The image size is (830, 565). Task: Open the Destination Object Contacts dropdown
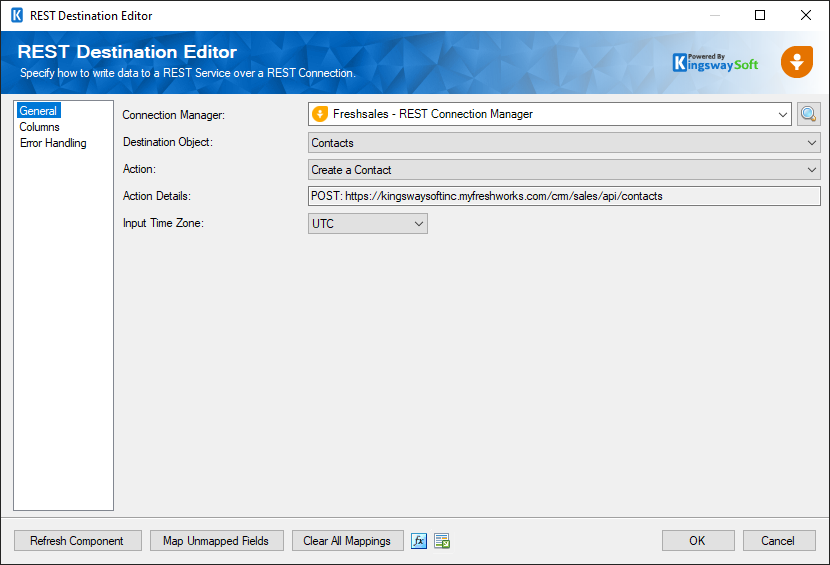[564, 142]
